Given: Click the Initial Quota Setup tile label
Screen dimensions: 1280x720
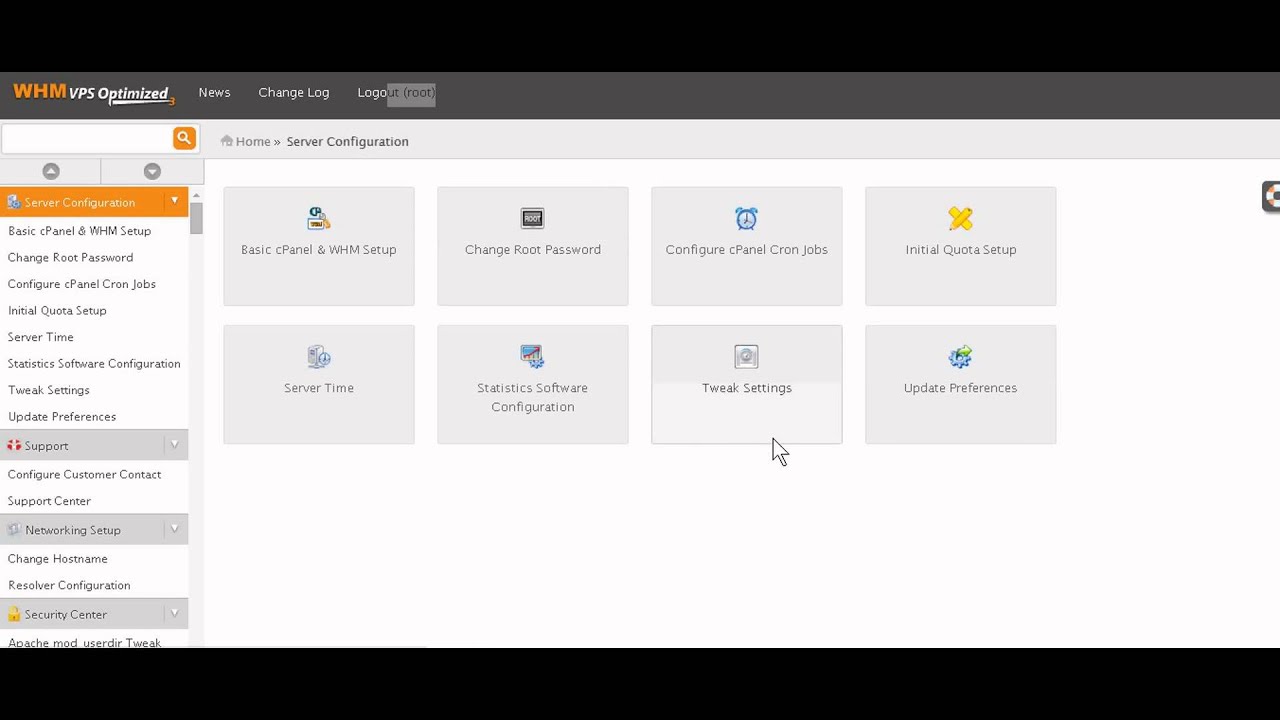Looking at the screenshot, I should [x=961, y=249].
